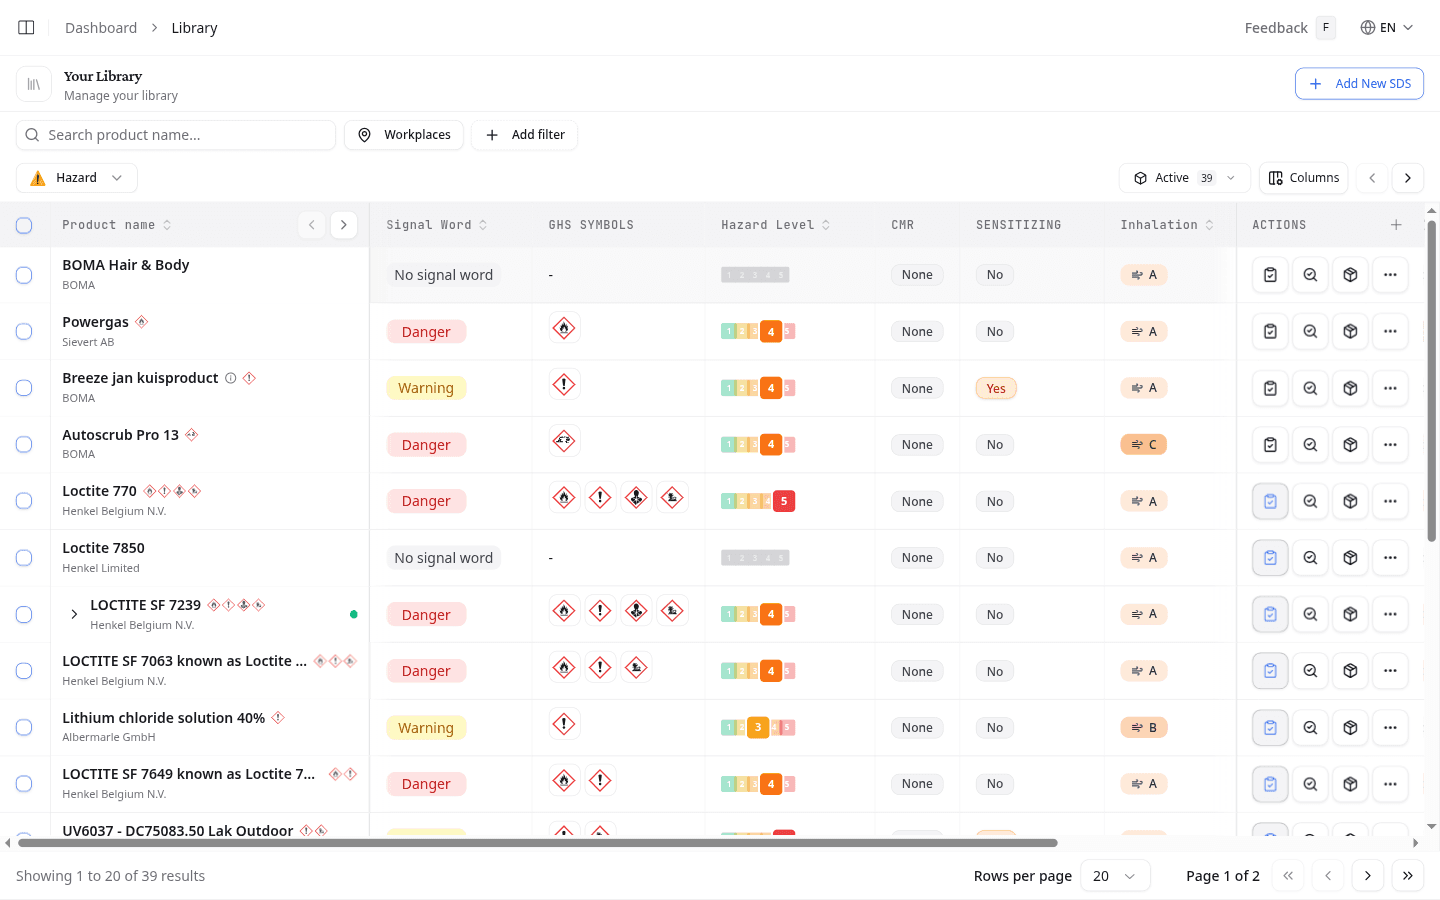The width and height of the screenshot is (1440, 900).
Task: Click cube icon for LOCTITE SF 7239 row
Action: click(1350, 614)
